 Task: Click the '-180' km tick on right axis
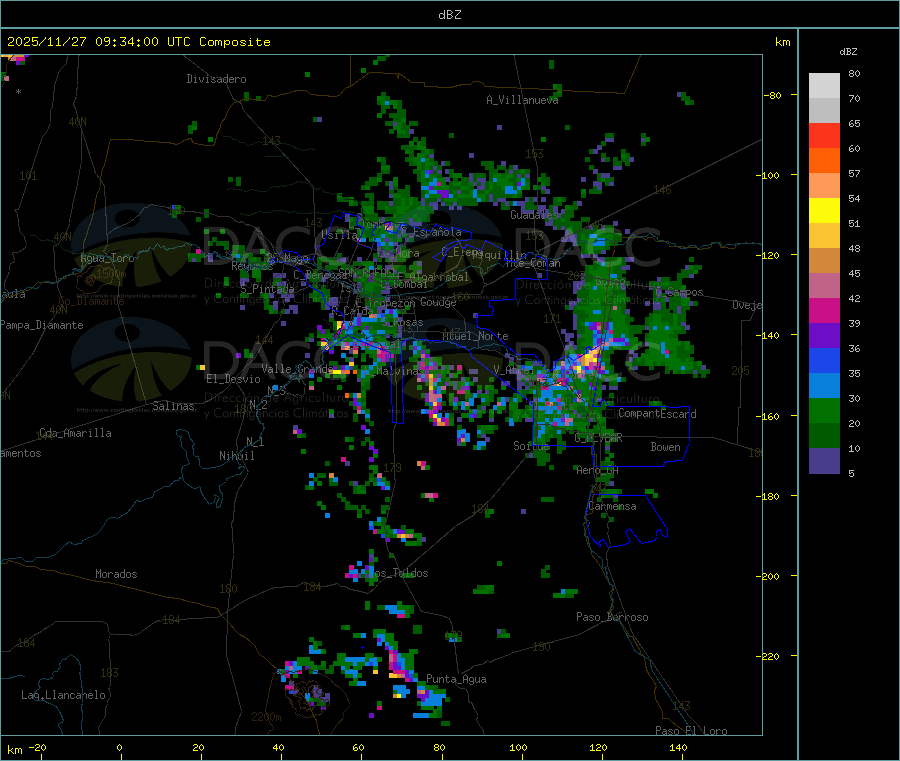tap(768, 496)
